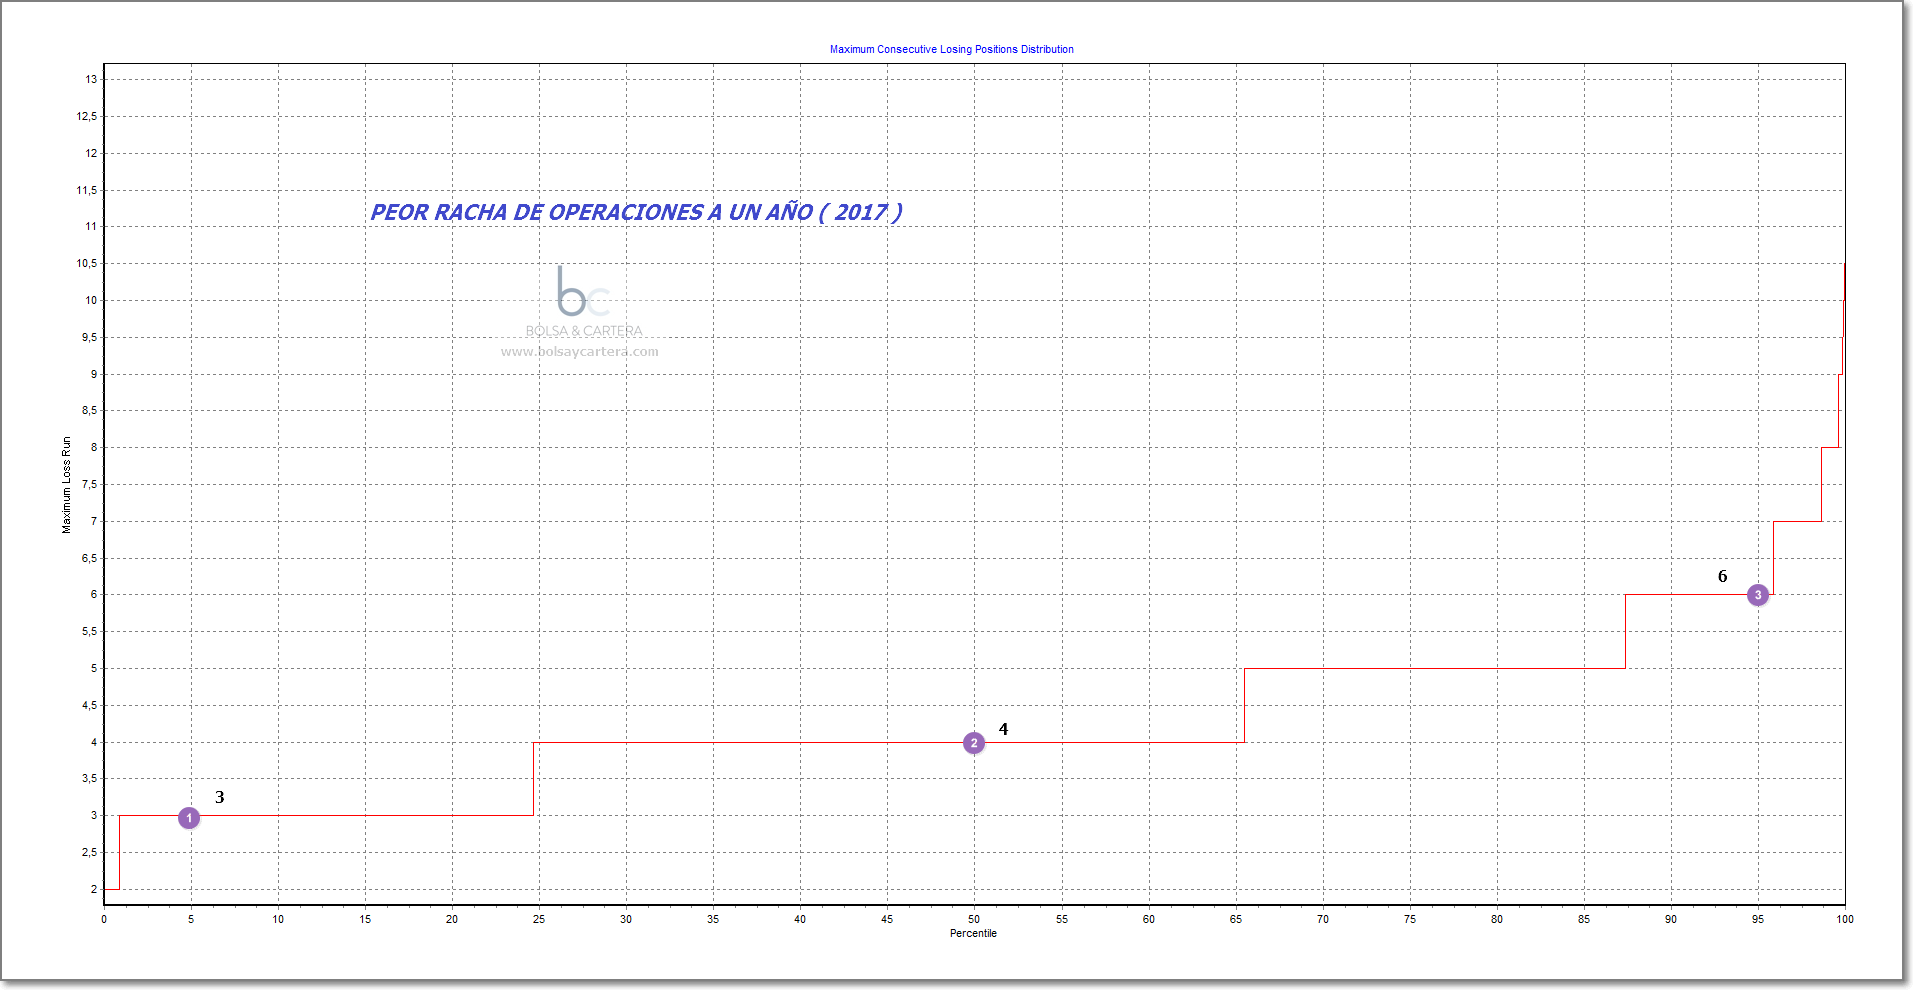Click the 13 tick on the y-axis
Screen dimensions: 1913x990
pos(91,79)
